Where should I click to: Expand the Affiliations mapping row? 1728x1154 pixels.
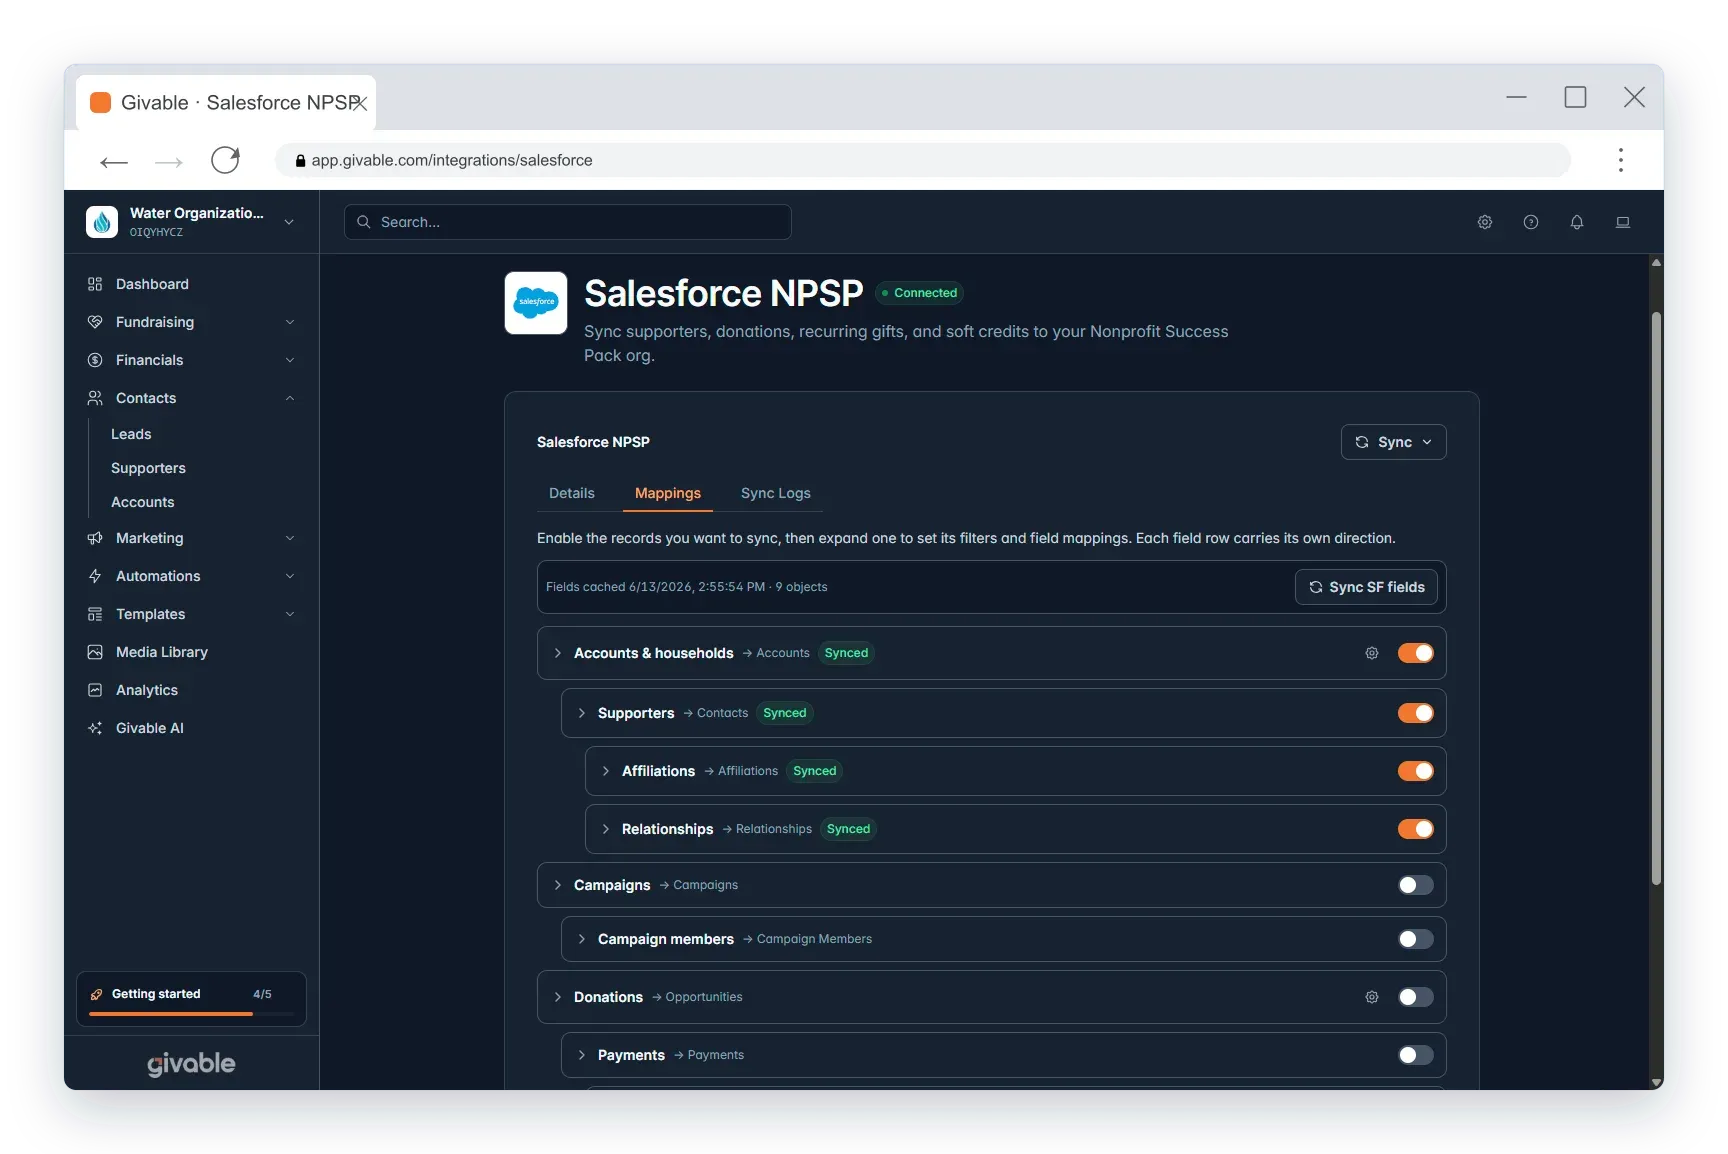pyautogui.click(x=606, y=771)
